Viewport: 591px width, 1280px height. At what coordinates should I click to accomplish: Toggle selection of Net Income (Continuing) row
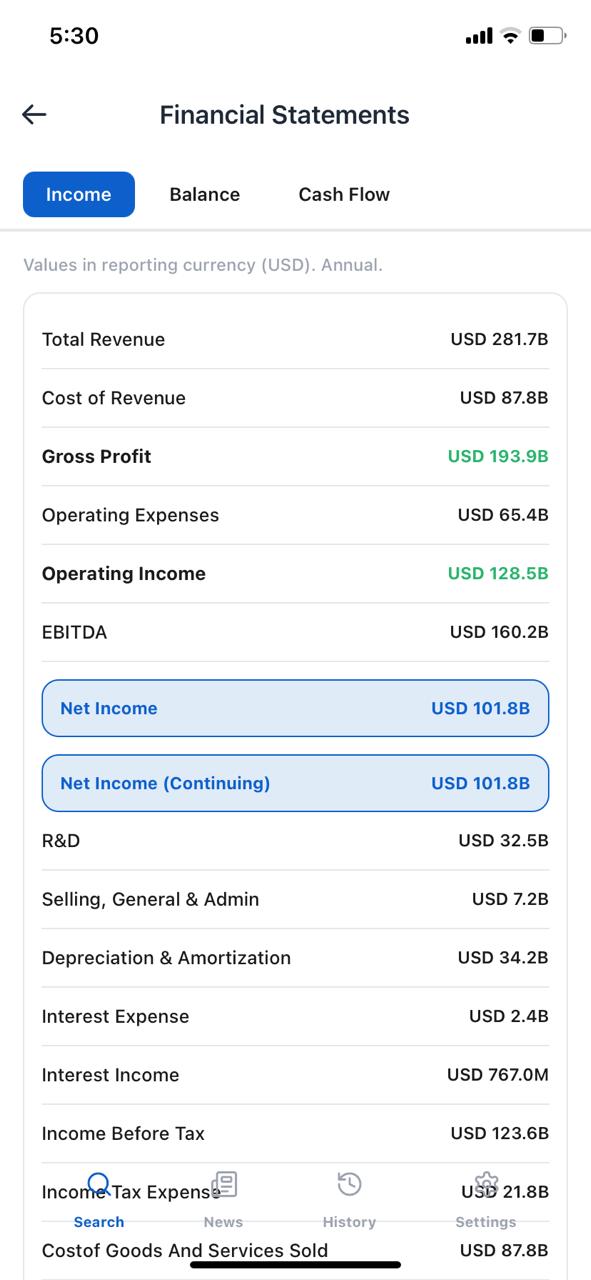[295, 783]
